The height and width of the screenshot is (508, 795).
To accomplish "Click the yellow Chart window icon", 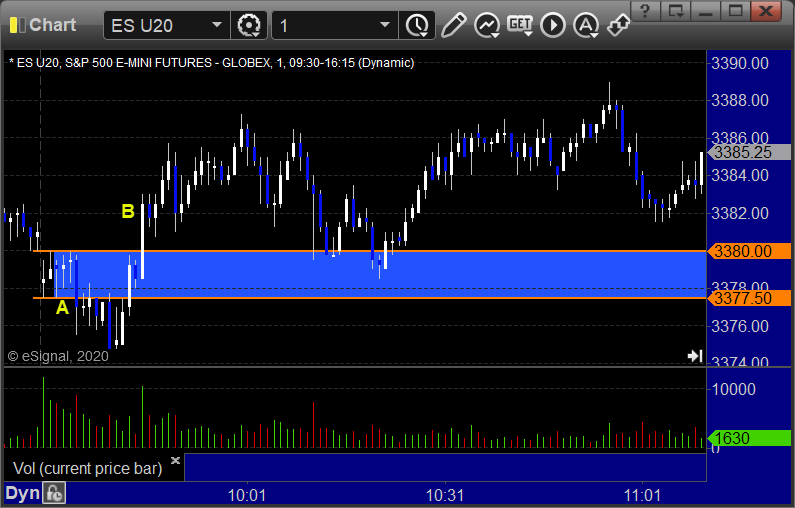I will coord(17,25).
